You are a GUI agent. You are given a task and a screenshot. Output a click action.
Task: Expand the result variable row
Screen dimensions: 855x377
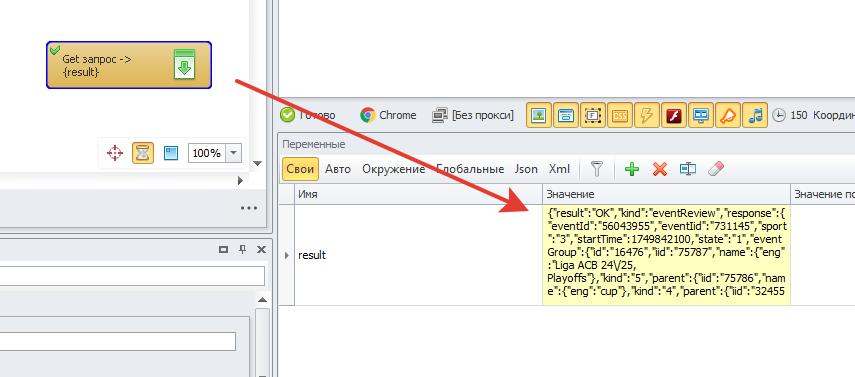click(287, 255)
